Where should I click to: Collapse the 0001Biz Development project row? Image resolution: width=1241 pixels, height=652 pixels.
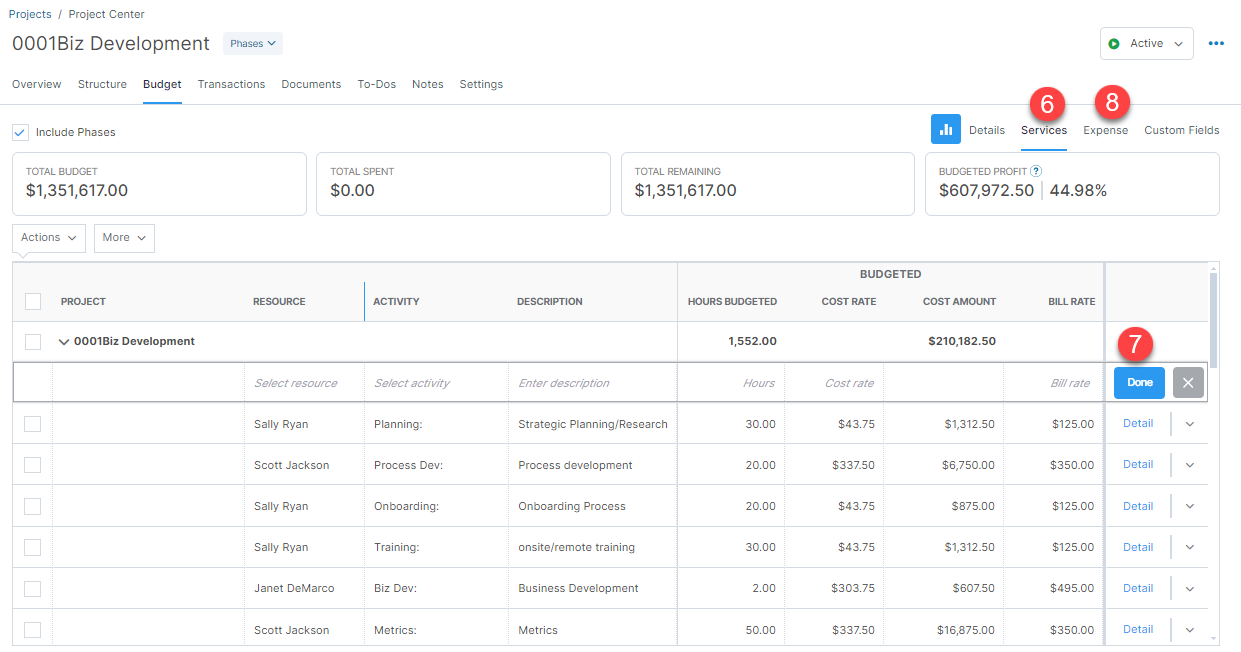pos(63,341)
